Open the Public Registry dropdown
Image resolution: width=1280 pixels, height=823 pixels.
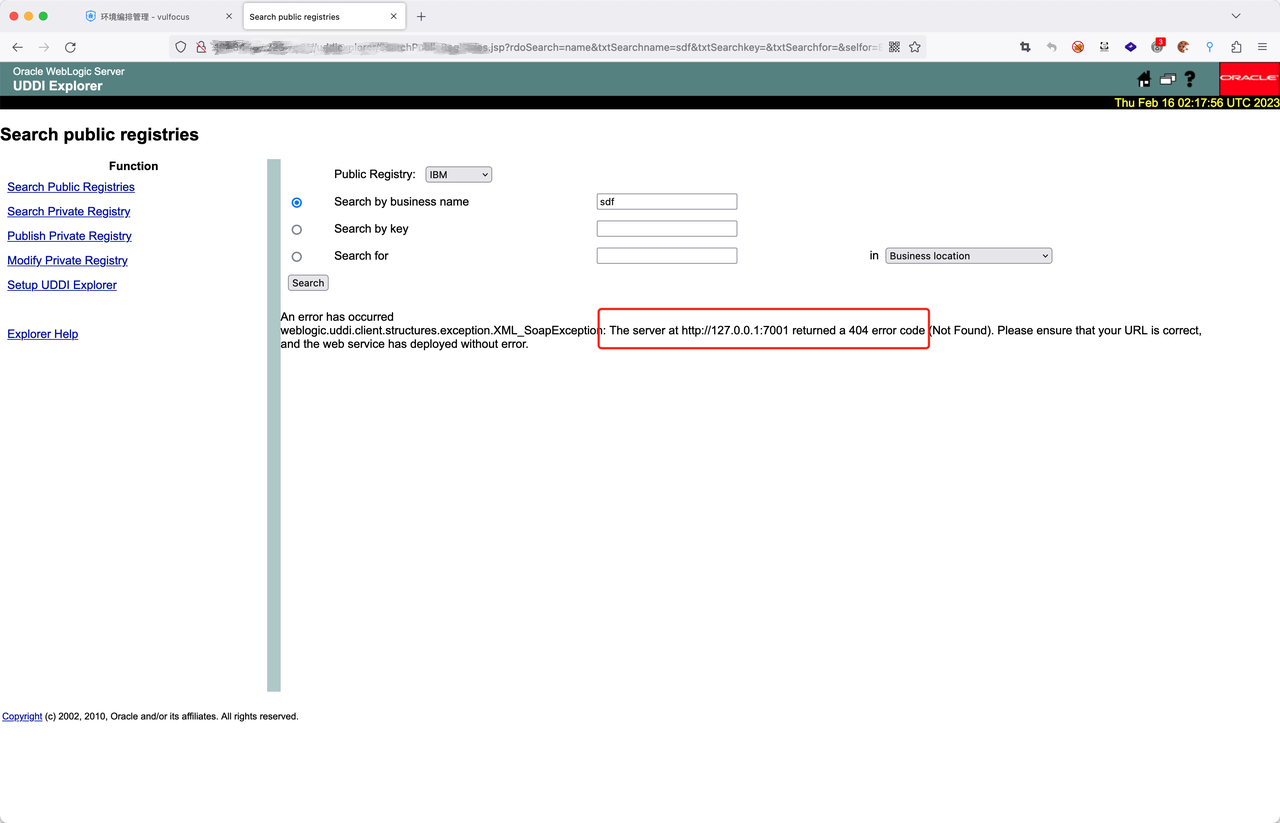point(459,175)
